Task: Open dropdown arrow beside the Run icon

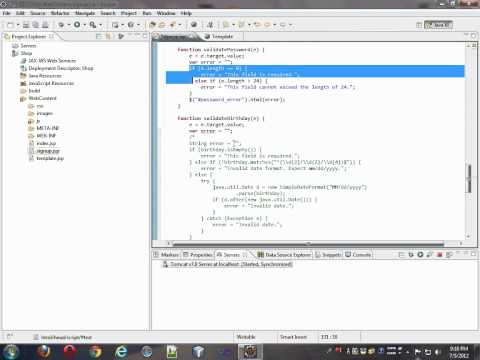Action: tap(85, 25)
